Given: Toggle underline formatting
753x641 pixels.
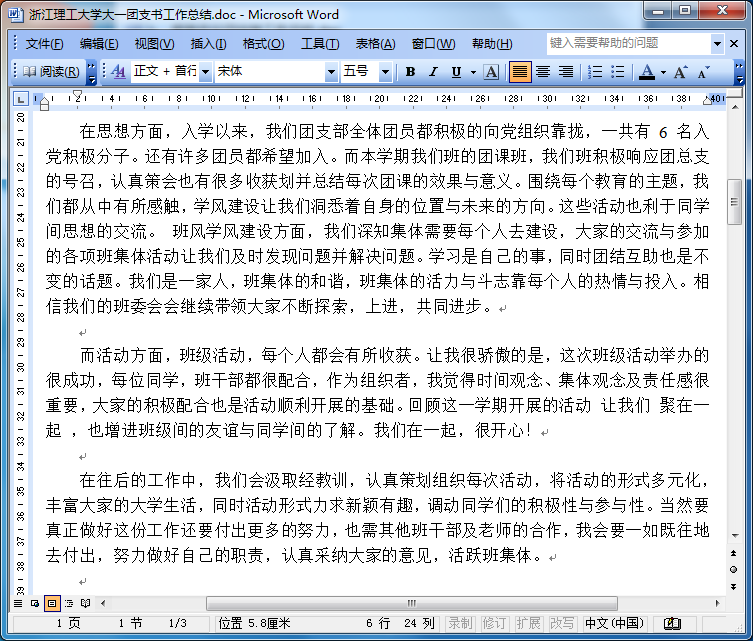Looking at the screenshot, I should click(456, 72).
